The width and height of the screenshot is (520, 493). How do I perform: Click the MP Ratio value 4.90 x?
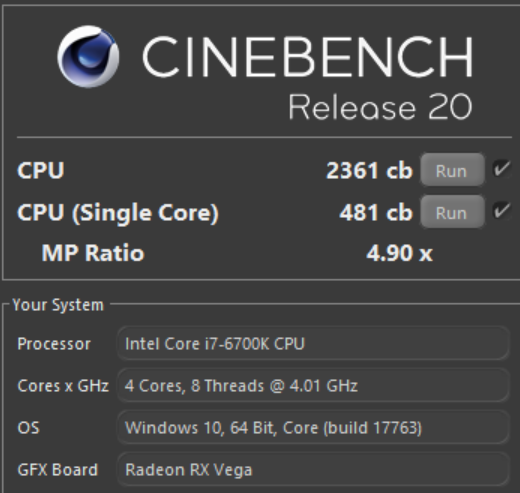tap(399, 253)
